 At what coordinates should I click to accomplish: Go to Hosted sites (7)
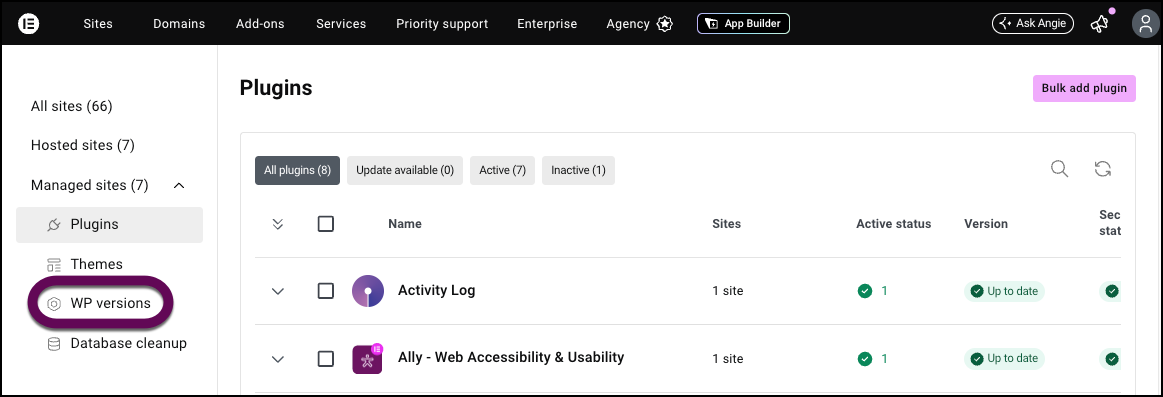point(82,145)
